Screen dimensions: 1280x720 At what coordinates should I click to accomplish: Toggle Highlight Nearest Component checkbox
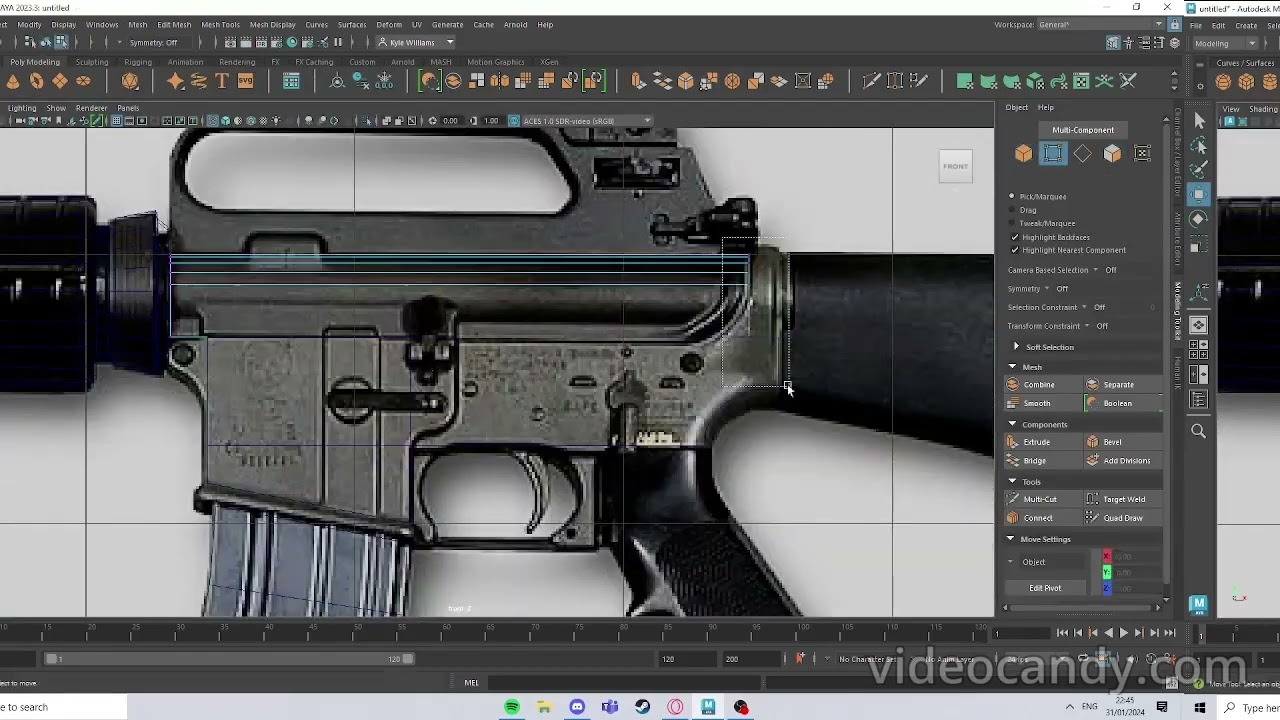(x=1015, y=250)
